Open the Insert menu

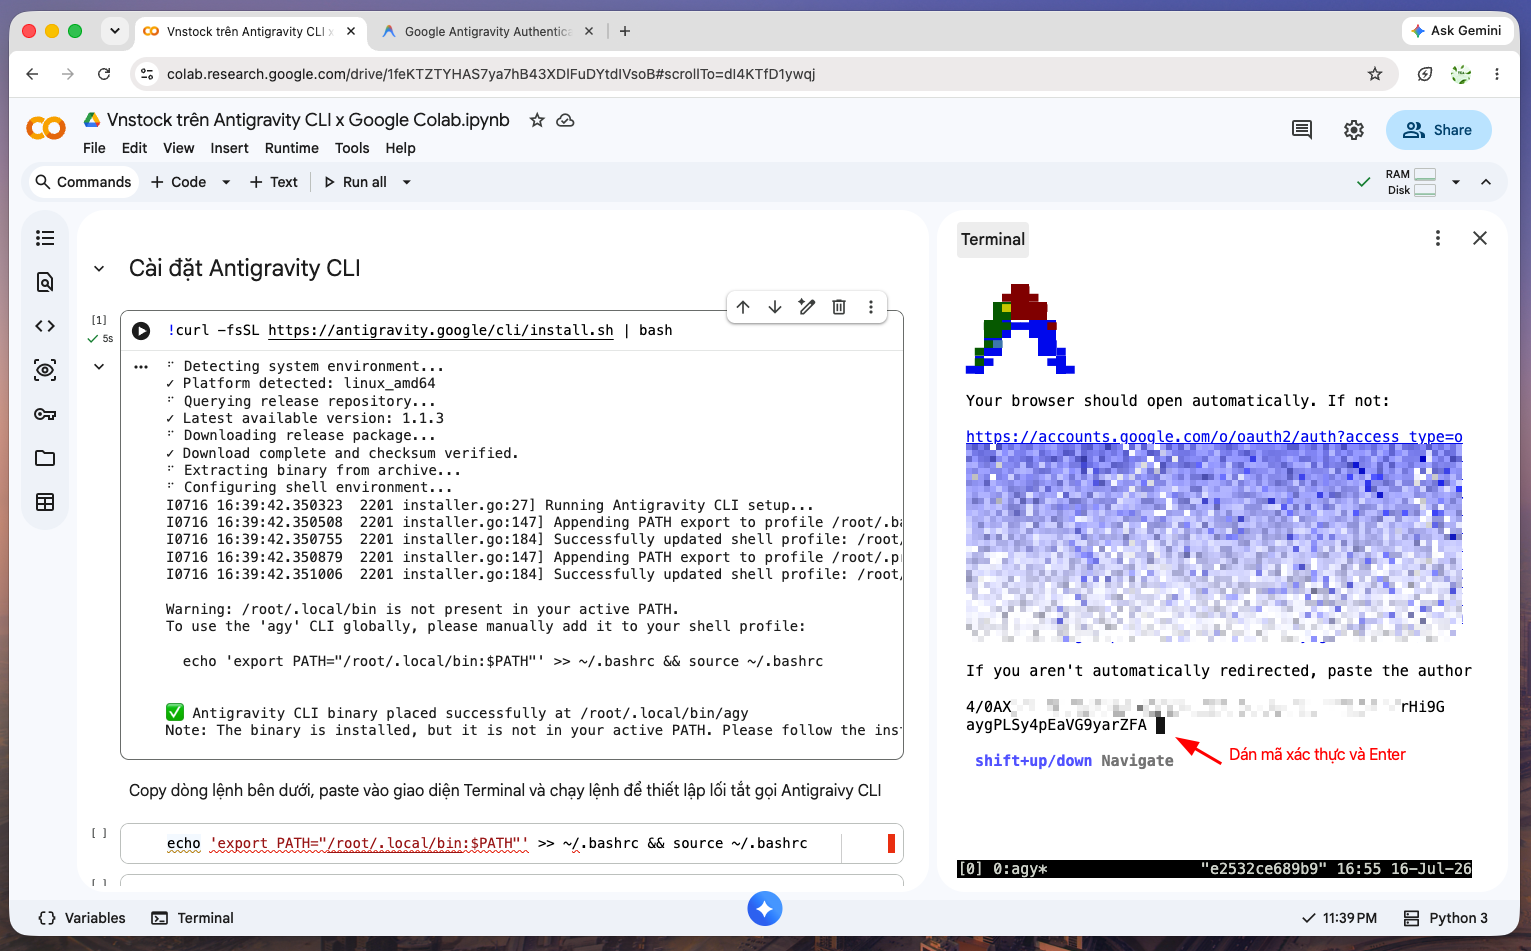(229, 148)
